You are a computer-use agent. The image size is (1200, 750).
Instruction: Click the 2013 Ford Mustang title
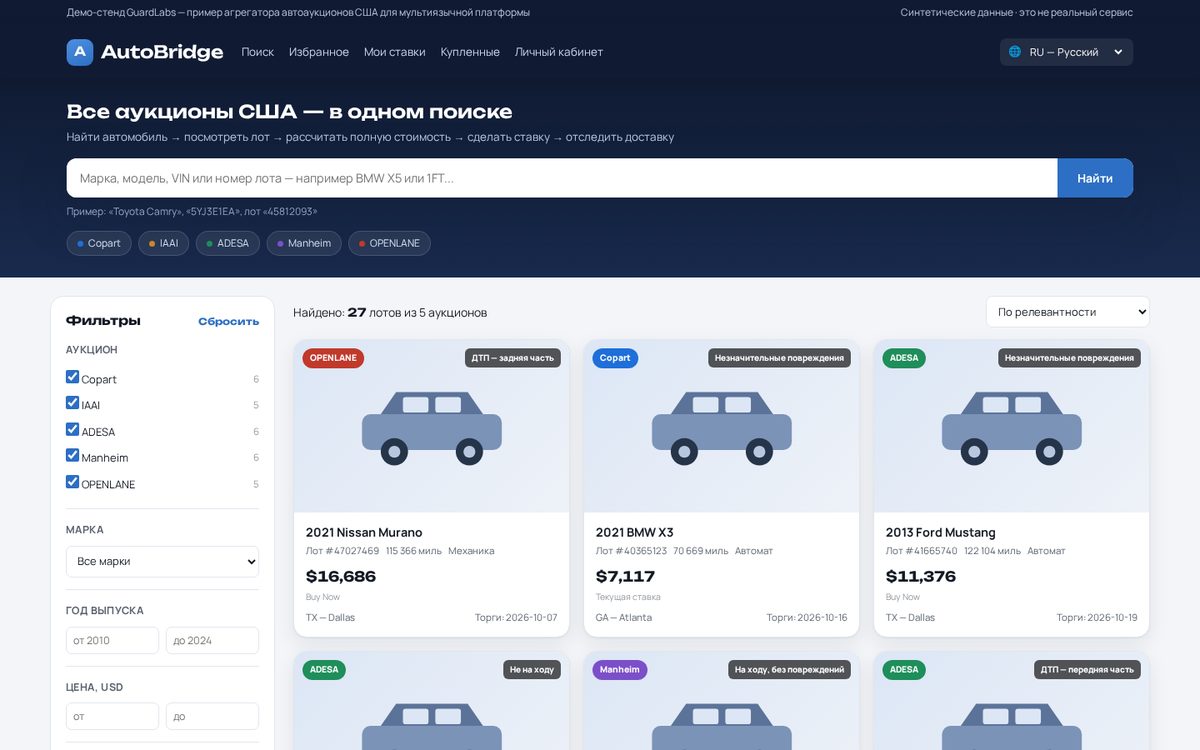tap(941, 532)
